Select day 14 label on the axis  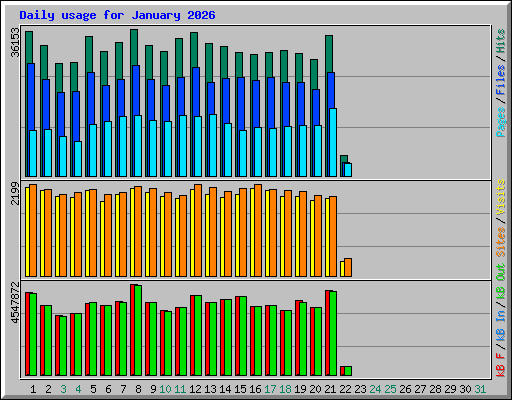pyautogui.click(x=225, y=389)
